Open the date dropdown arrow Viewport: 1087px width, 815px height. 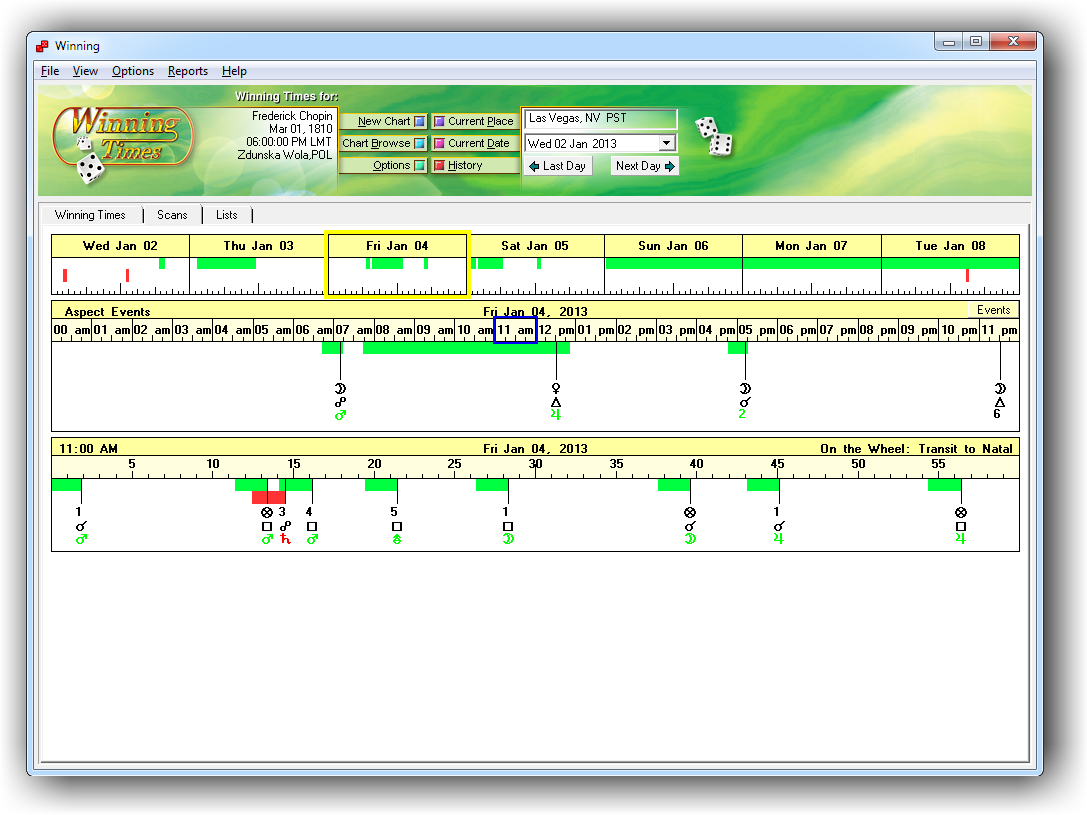pyautogui.click(x=666, y=143)
